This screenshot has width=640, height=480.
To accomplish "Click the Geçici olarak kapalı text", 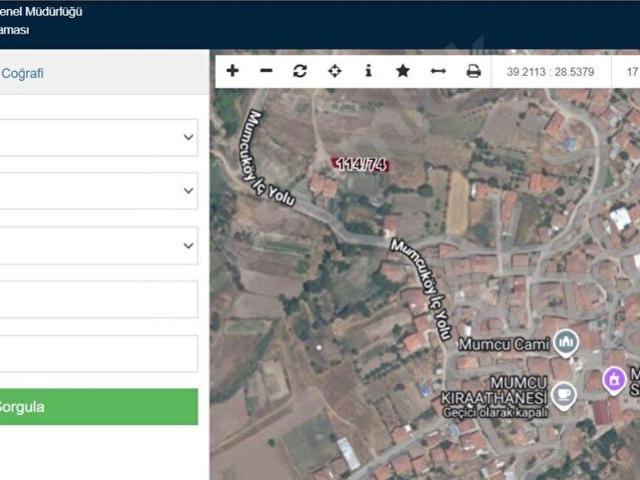I will [x=495, y=413].
